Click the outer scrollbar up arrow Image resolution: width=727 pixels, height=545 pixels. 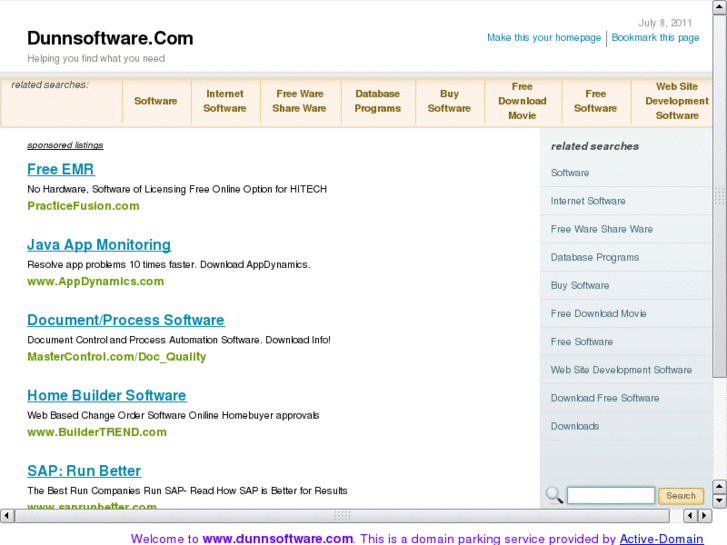coord(720,7)
